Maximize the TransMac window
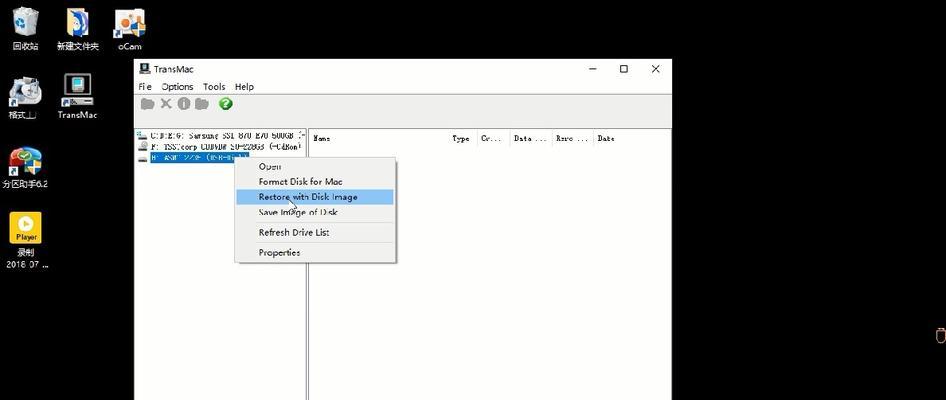Image resolution: width=946 pixels, height=400 pixels. pos(624,69)
